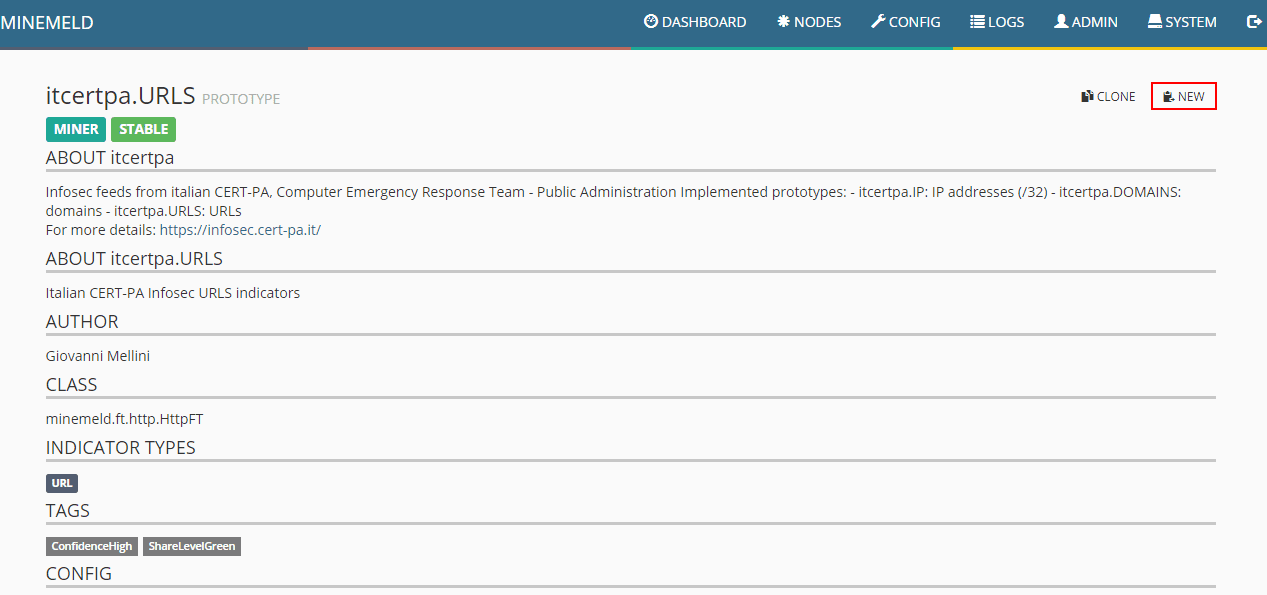The width and height of the screenshot is (1267, 595).
Task: Open the CONFIG page
Action: coord(914,22)
